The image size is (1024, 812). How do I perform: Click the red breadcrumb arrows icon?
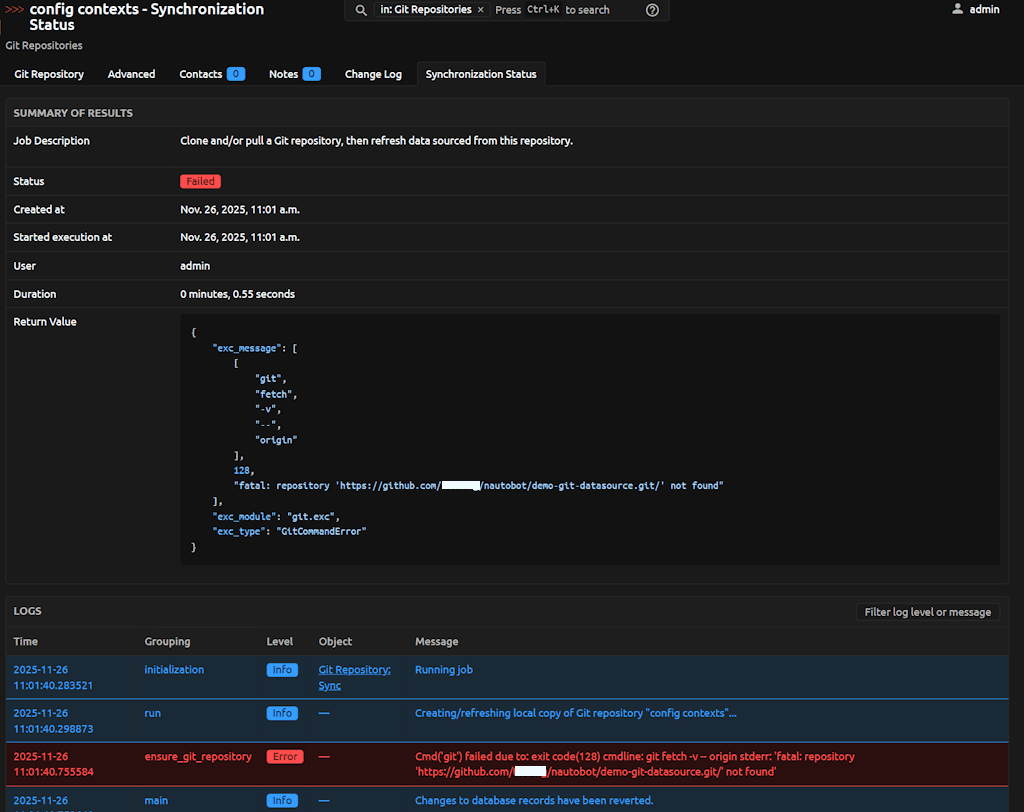tap(14, 9)
